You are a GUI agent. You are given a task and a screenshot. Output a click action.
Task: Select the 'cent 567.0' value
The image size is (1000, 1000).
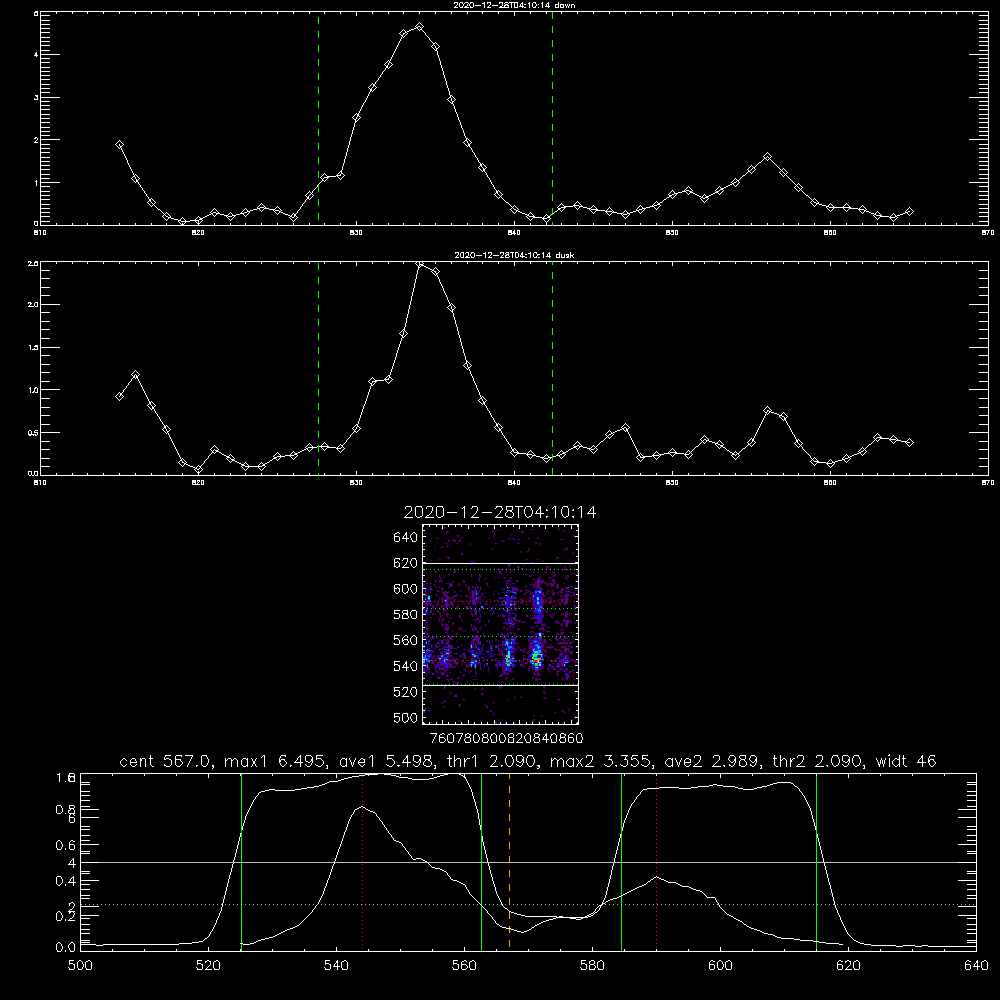[165, 761]
